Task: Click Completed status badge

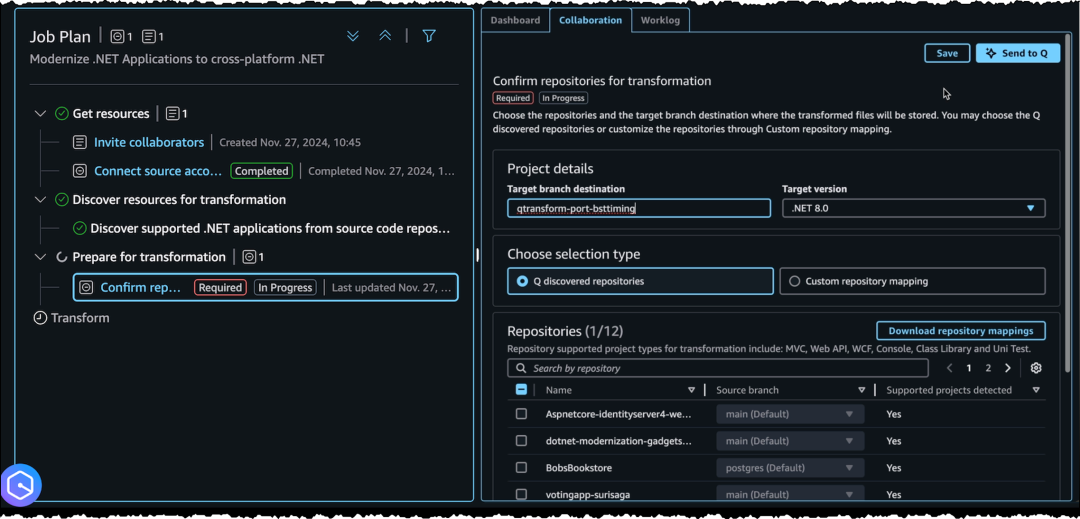Action: [x=262, y=171]
